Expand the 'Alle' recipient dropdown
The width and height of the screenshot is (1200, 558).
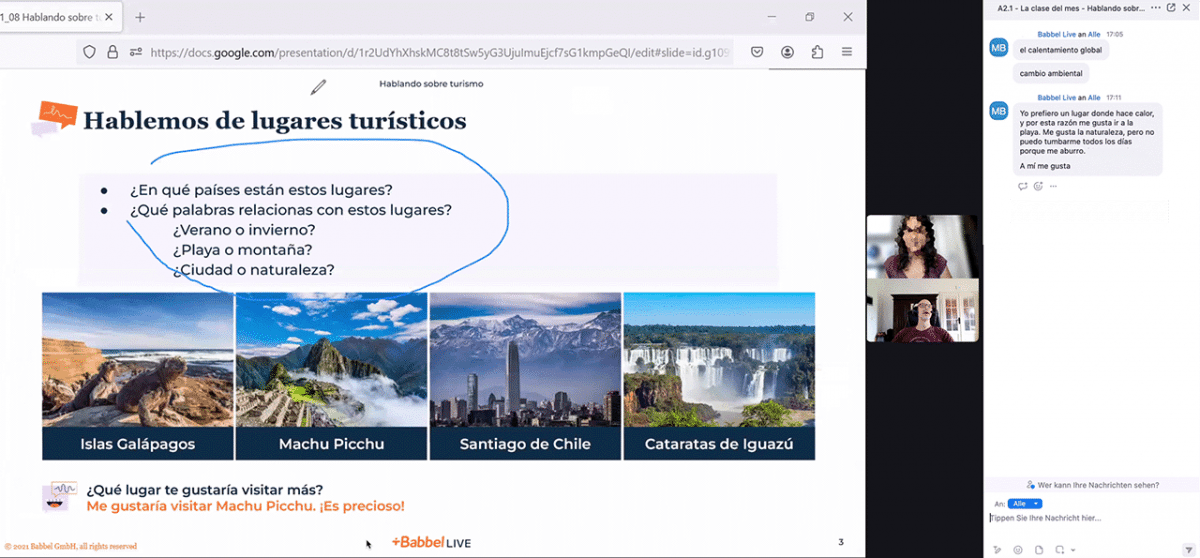tap(1025, 503)
